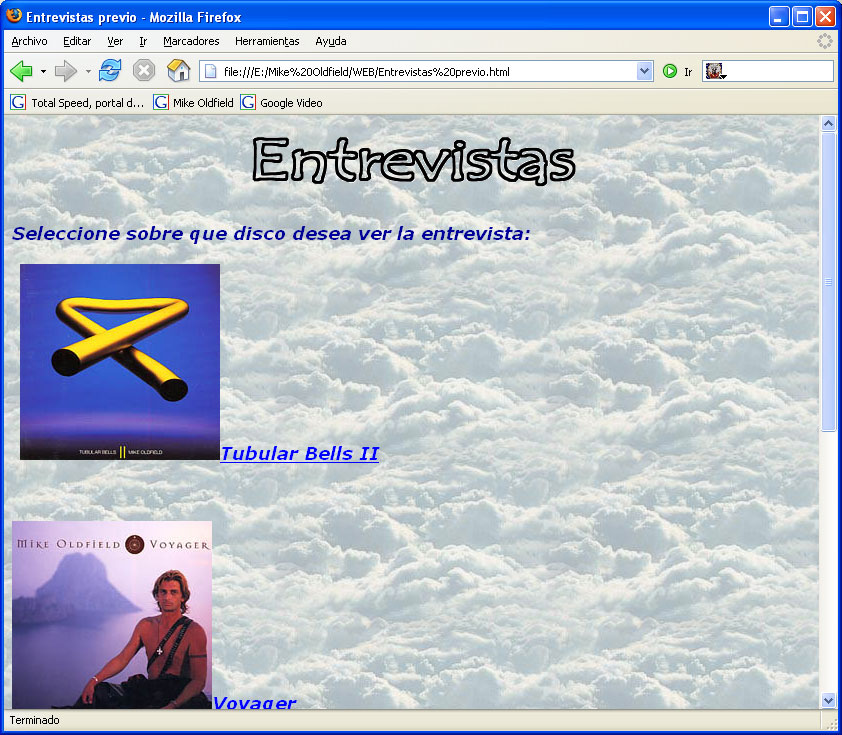Image resolution: width=842 pixels, height=735 pixels.
Task: Open the Ir menu
Action: click(x=143, y=41)
